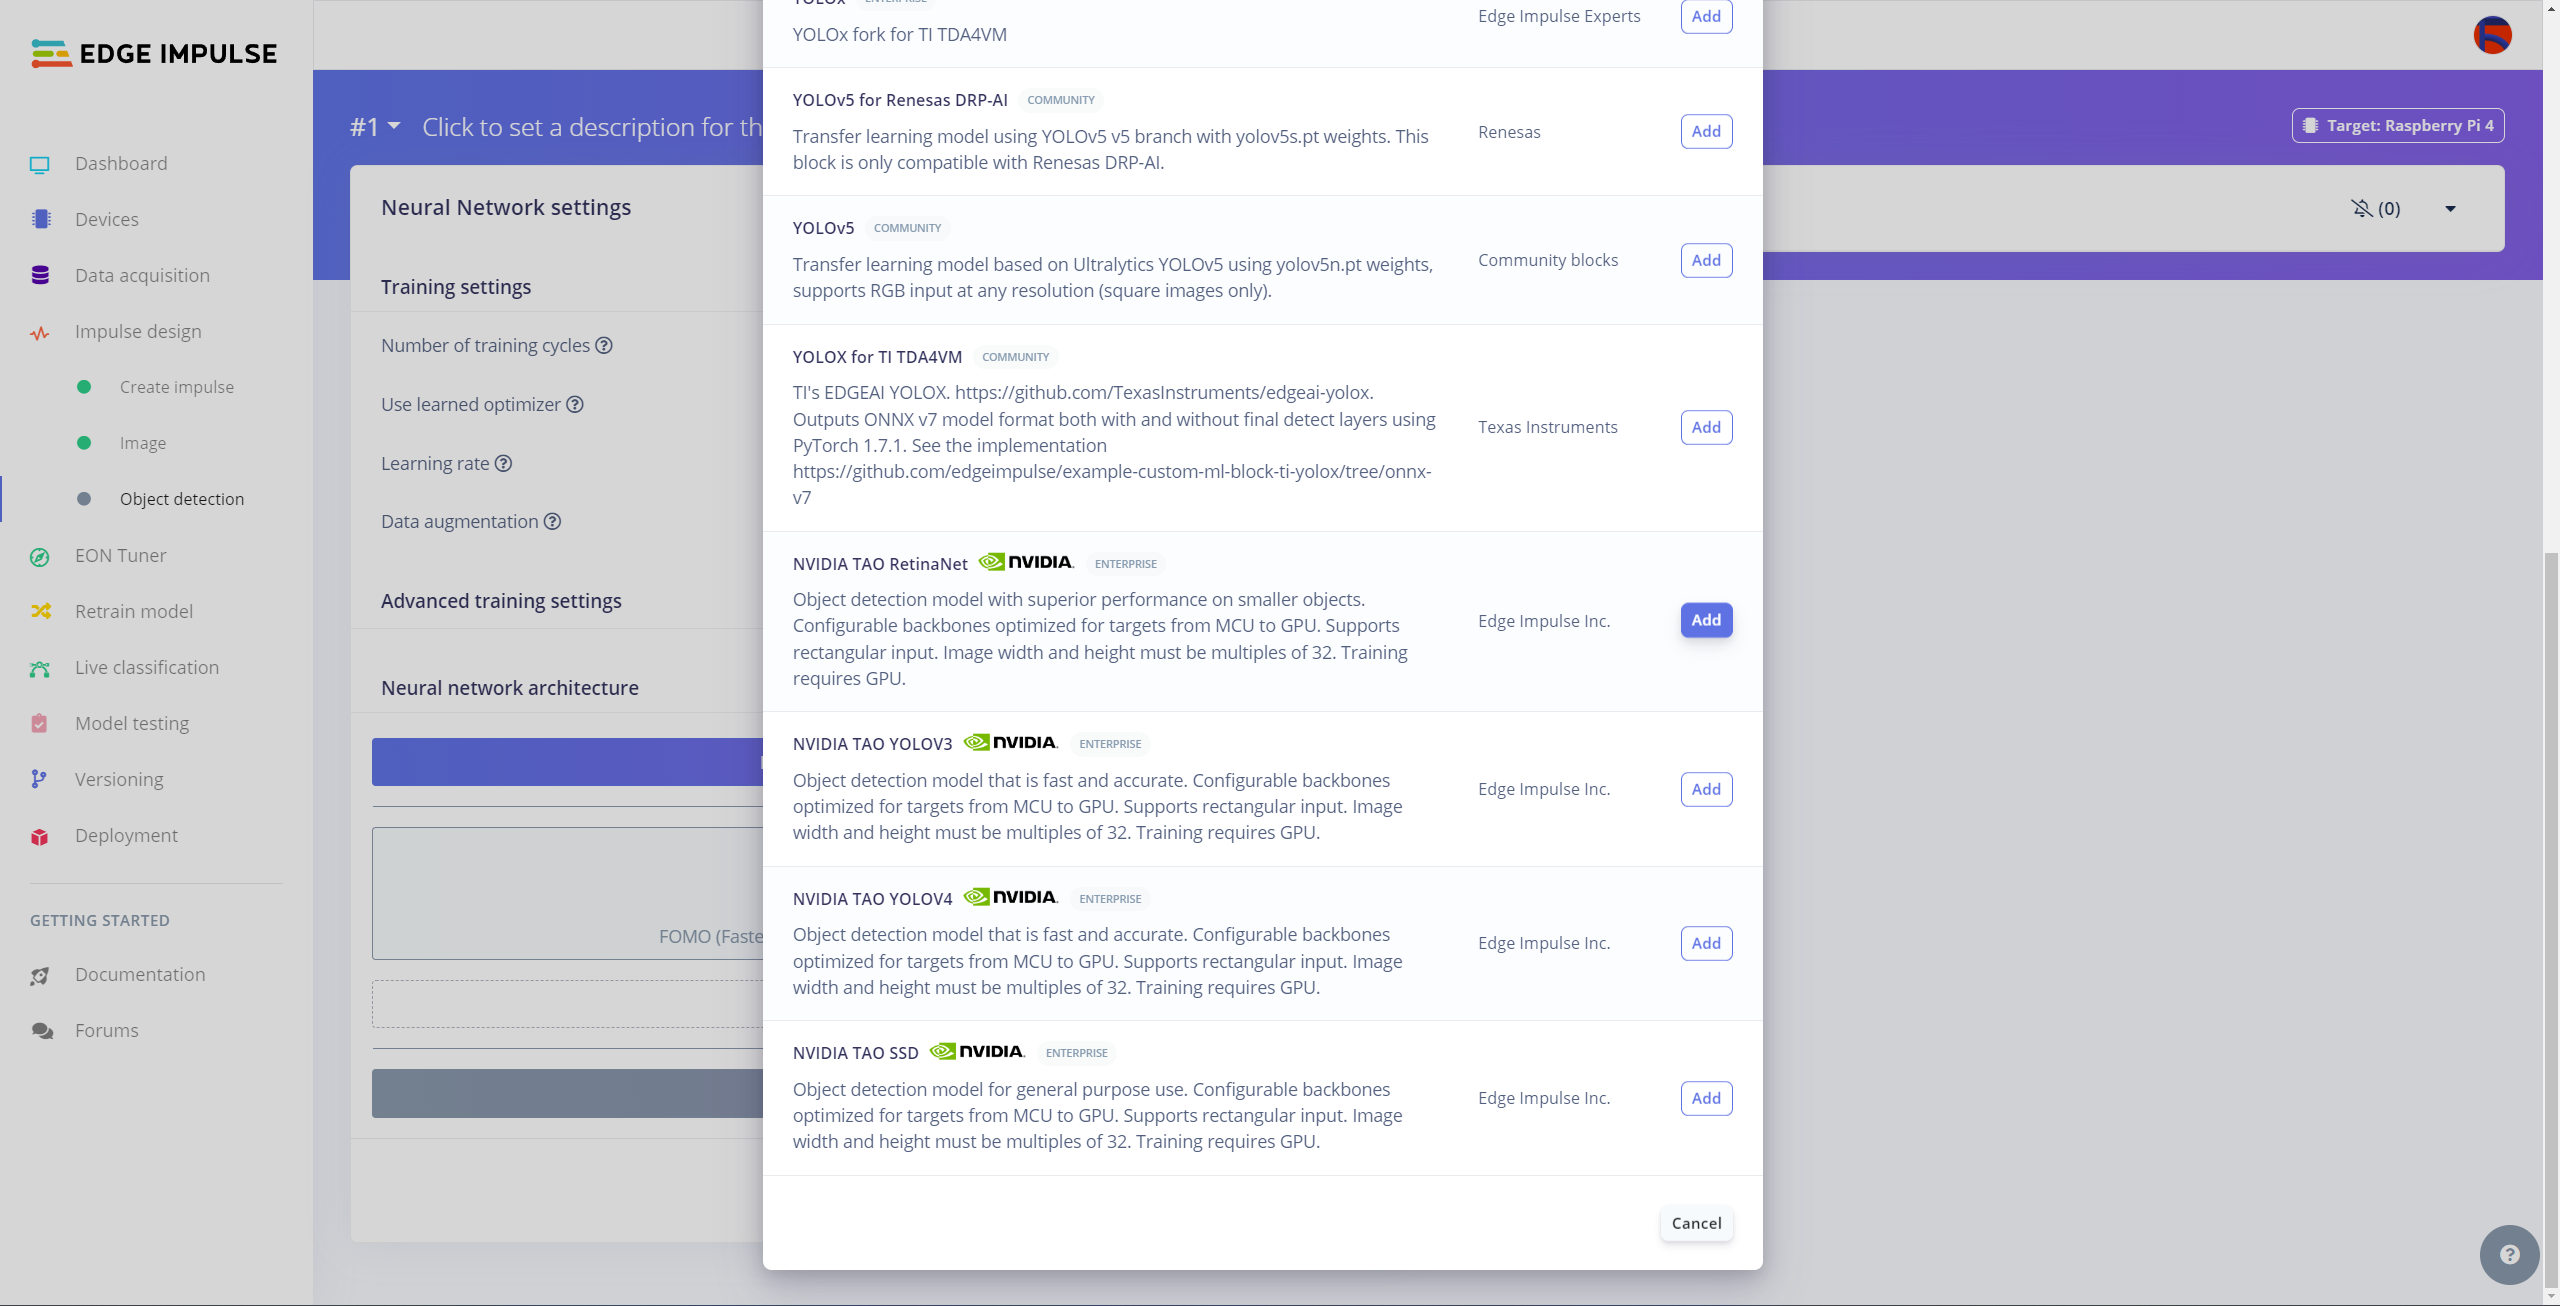Add the NVIDIA TAO YOLOV4 block

(x=1706, y=943)
